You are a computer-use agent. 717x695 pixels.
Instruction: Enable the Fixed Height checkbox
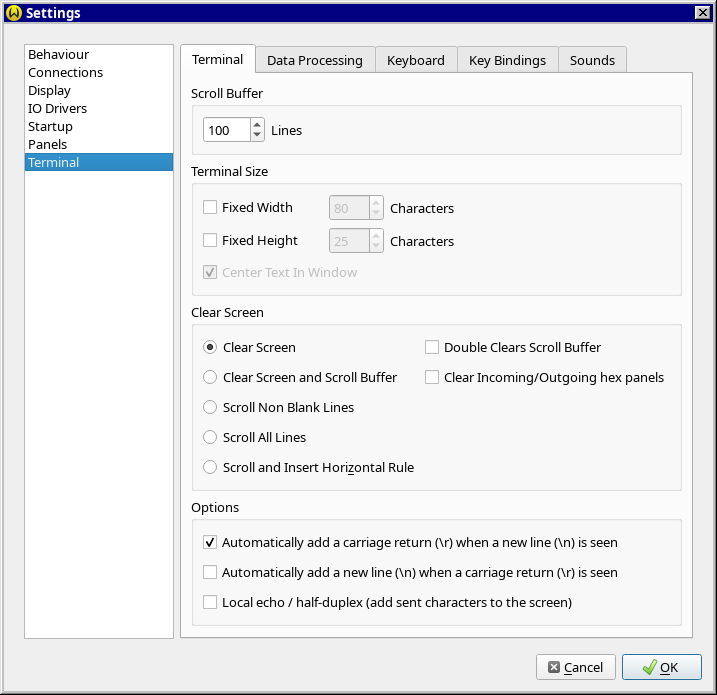tap(210, 241)
